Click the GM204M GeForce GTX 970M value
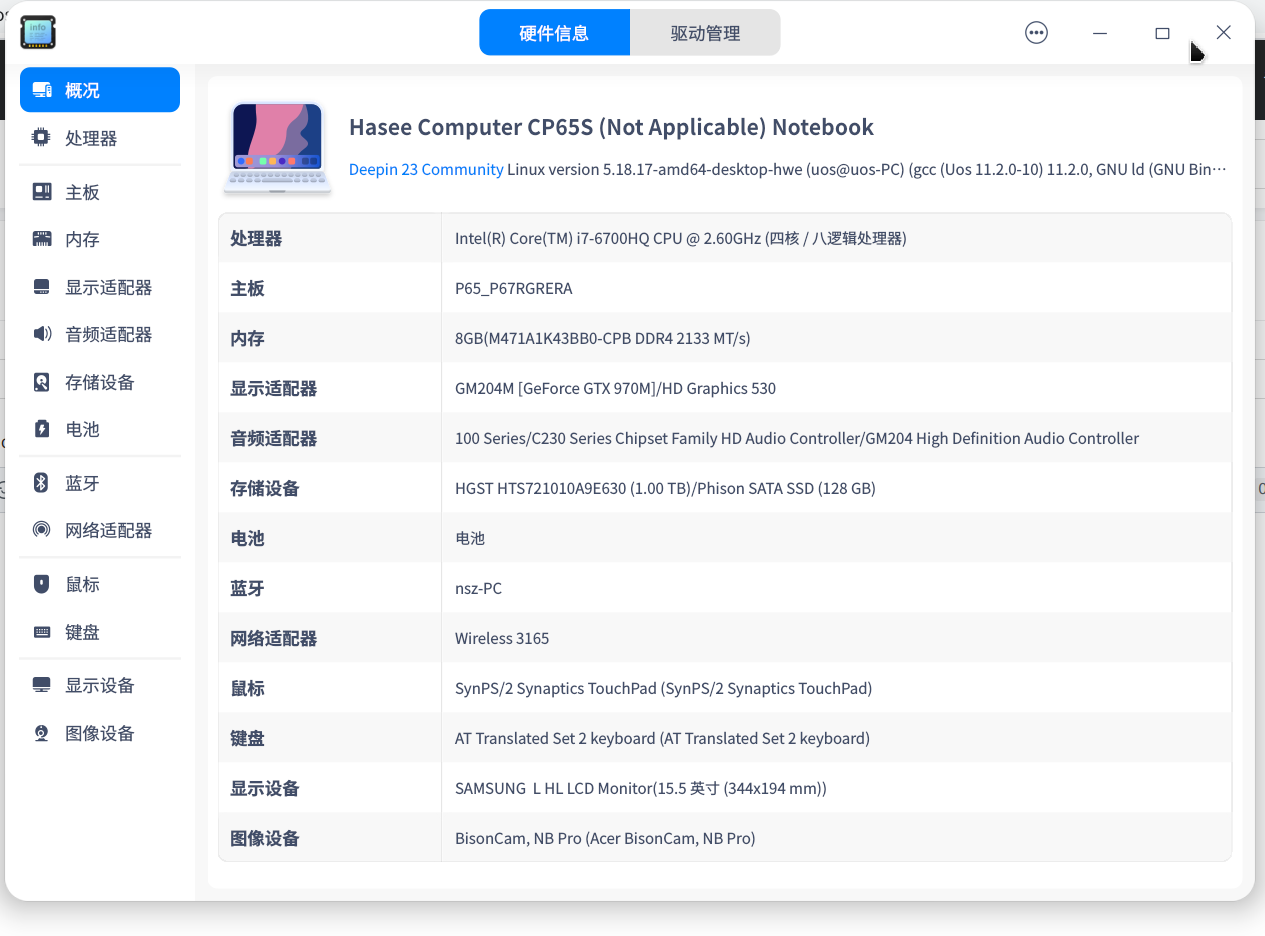Image resolution: width=1265 pixels, height=936 pixels. pos(615,388)
